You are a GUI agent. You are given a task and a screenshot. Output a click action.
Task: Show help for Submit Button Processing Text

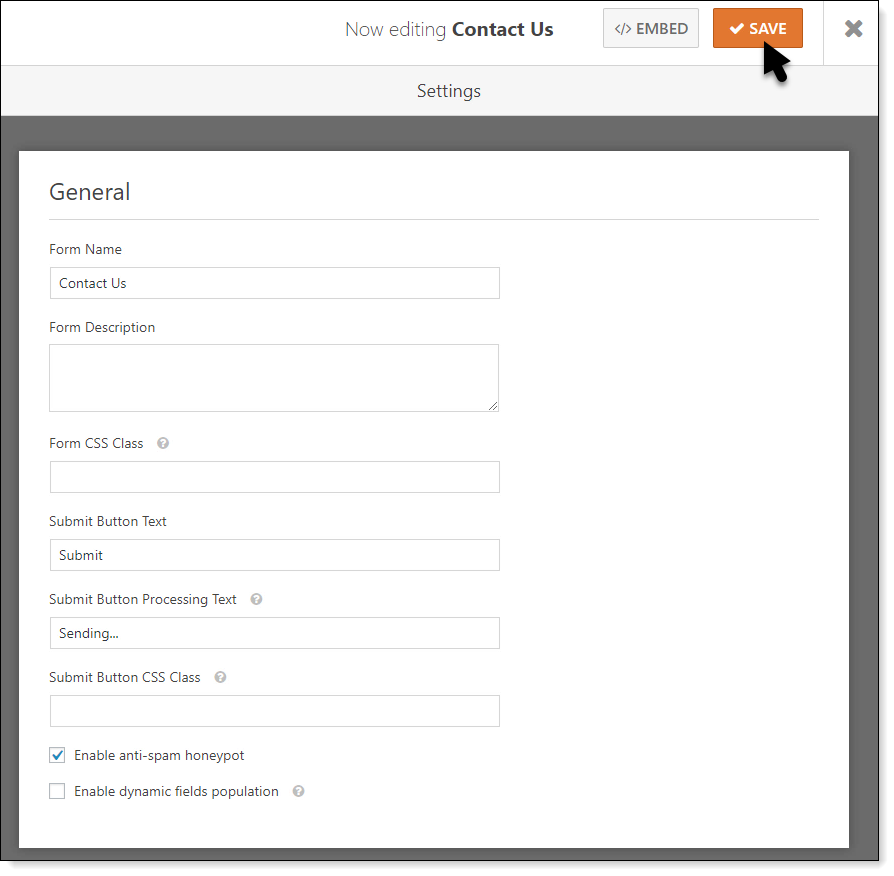(256, 599)
